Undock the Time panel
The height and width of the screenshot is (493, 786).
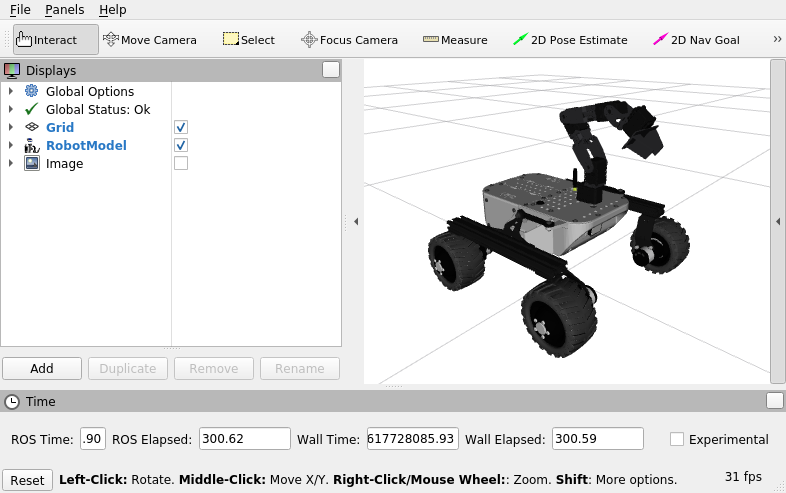point(774,401)
